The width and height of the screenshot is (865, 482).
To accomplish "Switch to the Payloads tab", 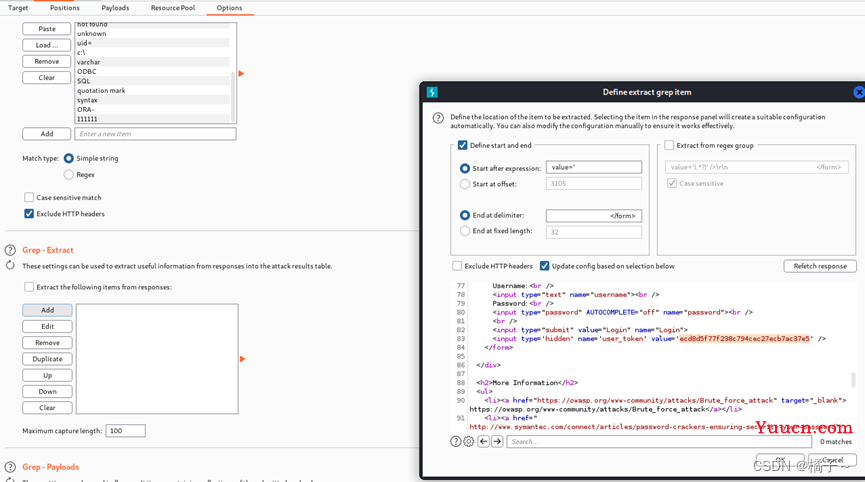I will click(x=115, y=8).
